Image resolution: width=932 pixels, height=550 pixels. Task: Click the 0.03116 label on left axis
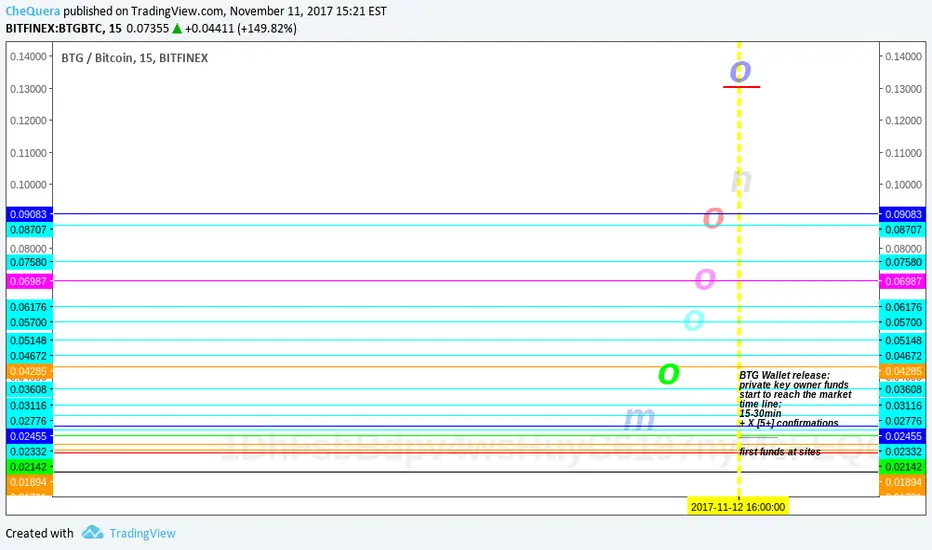click(29, 406)
